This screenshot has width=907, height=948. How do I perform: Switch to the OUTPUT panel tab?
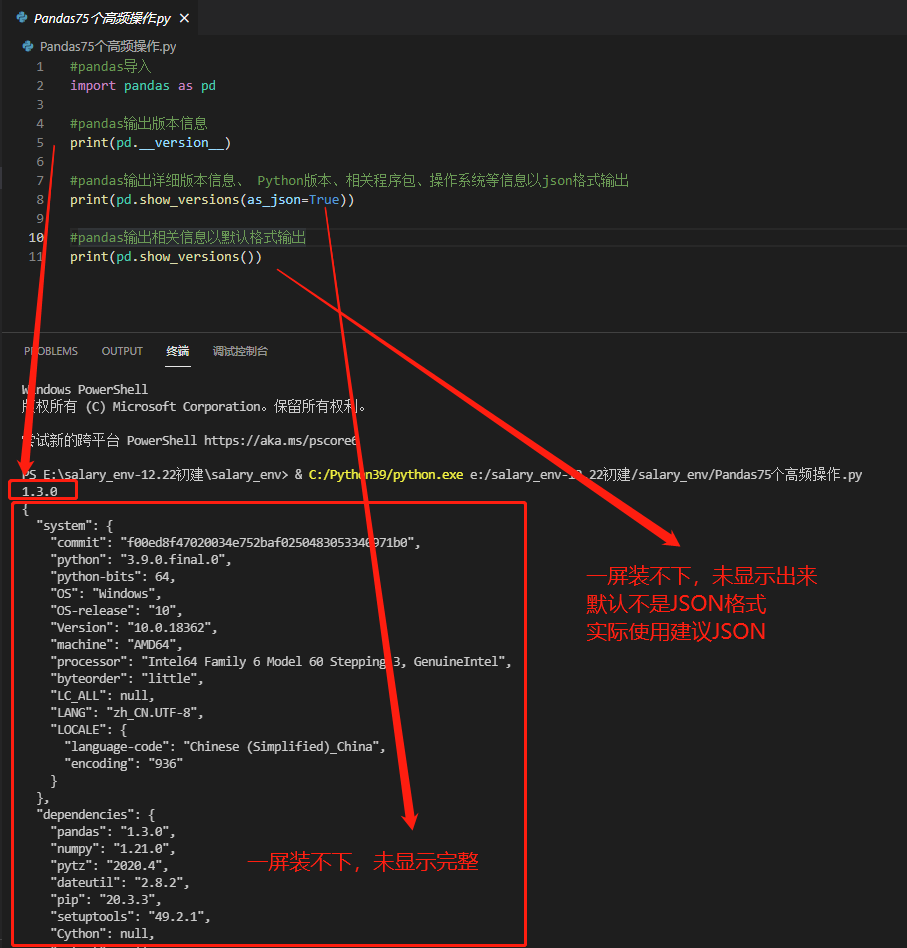pos(121,351)
